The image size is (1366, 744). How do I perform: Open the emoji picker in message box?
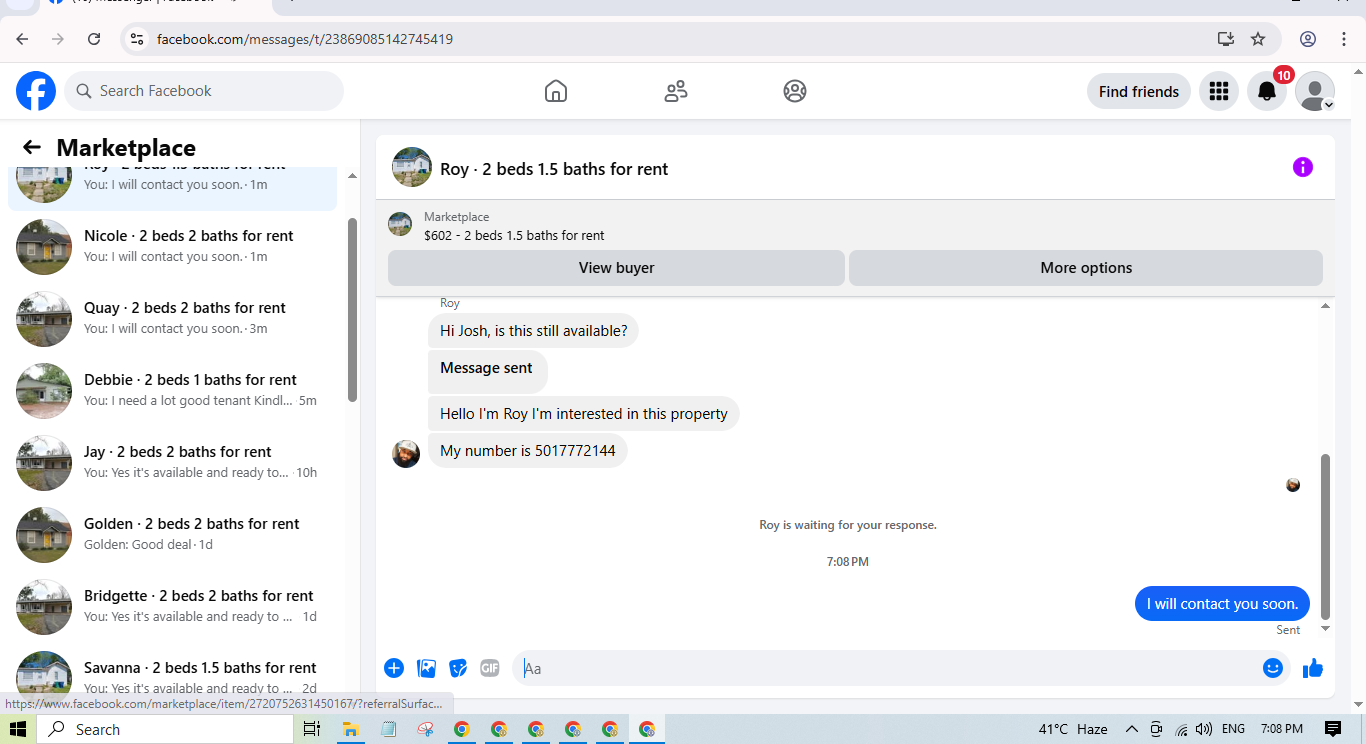[x=1273, y=668]
